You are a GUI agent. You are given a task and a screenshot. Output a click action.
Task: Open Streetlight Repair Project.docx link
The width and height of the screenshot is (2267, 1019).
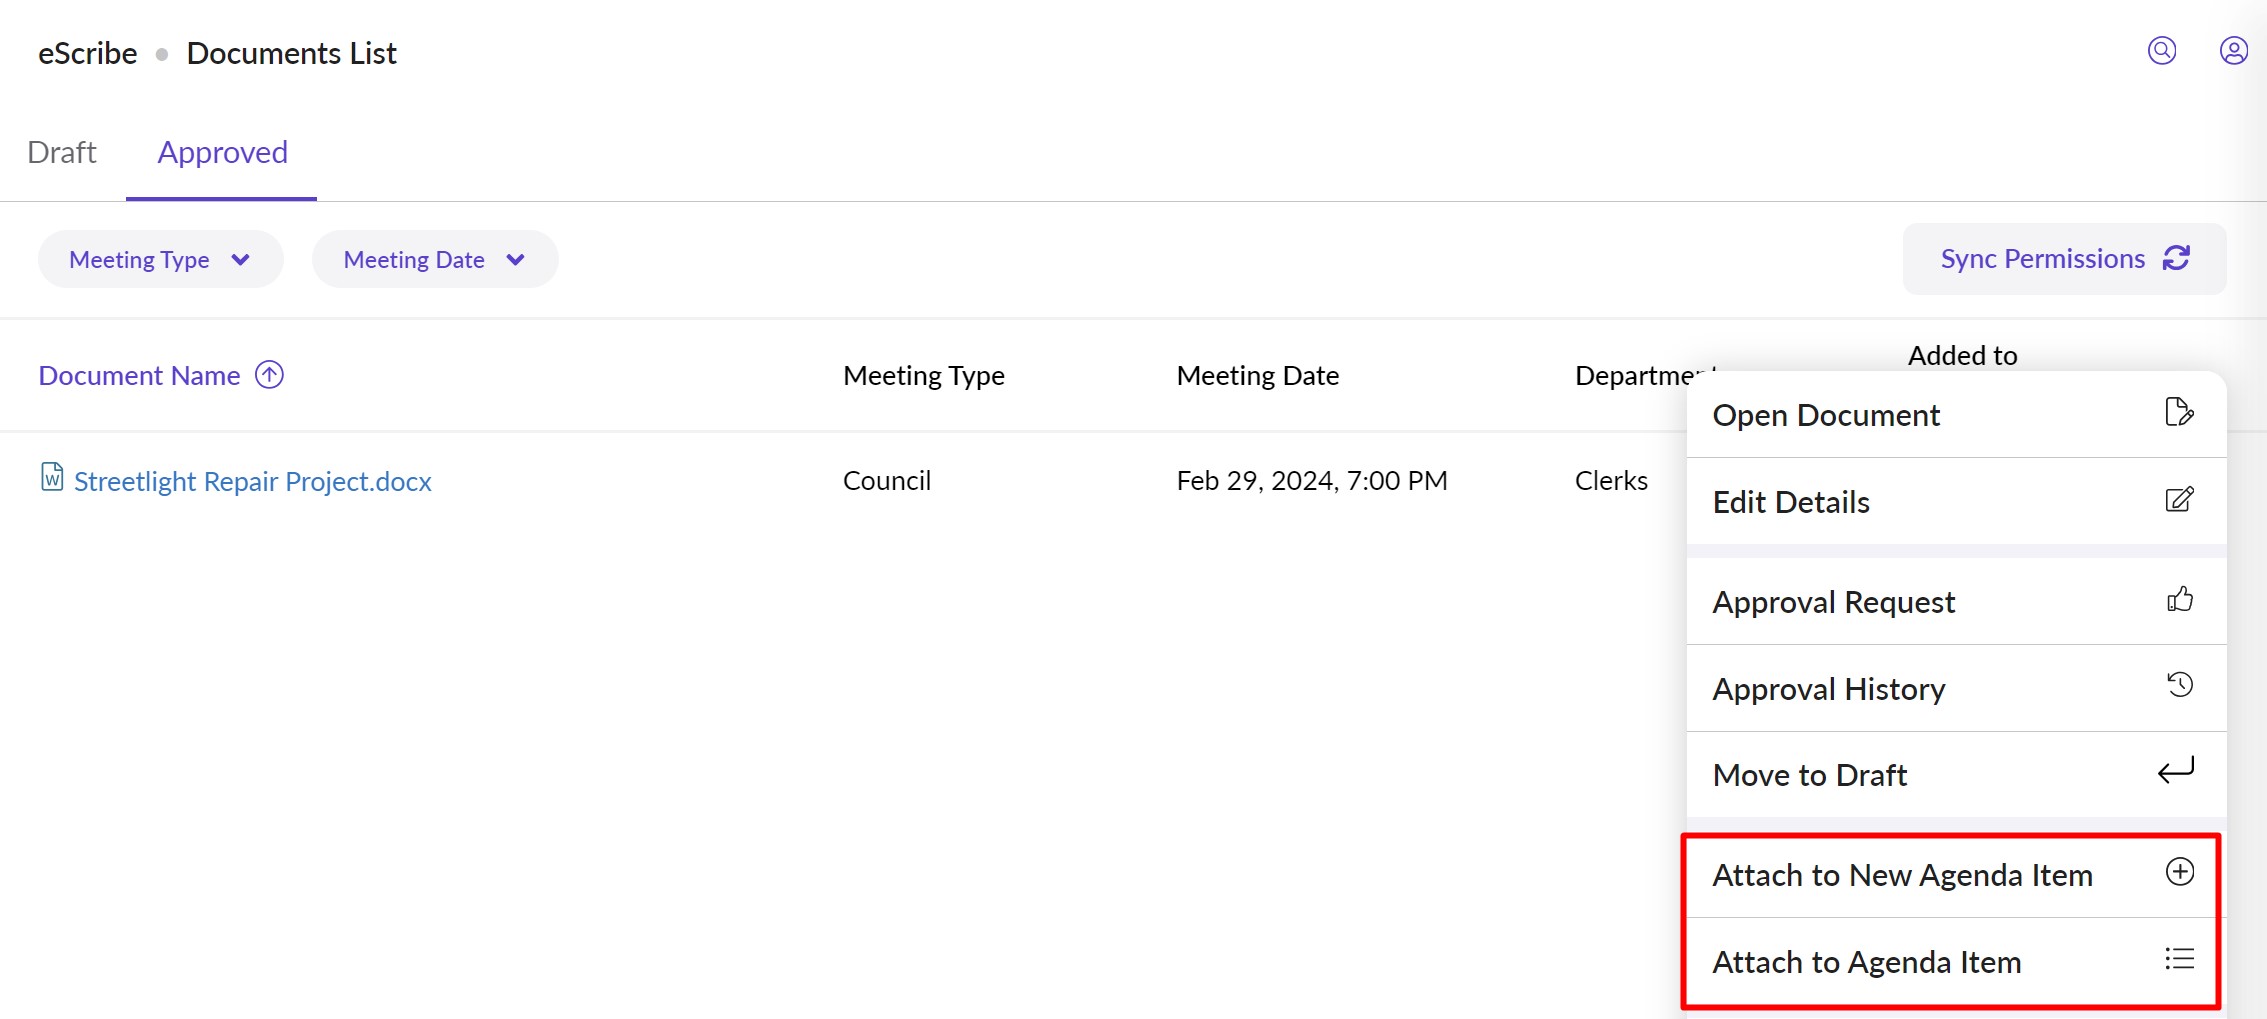click(x=252, y=482)
